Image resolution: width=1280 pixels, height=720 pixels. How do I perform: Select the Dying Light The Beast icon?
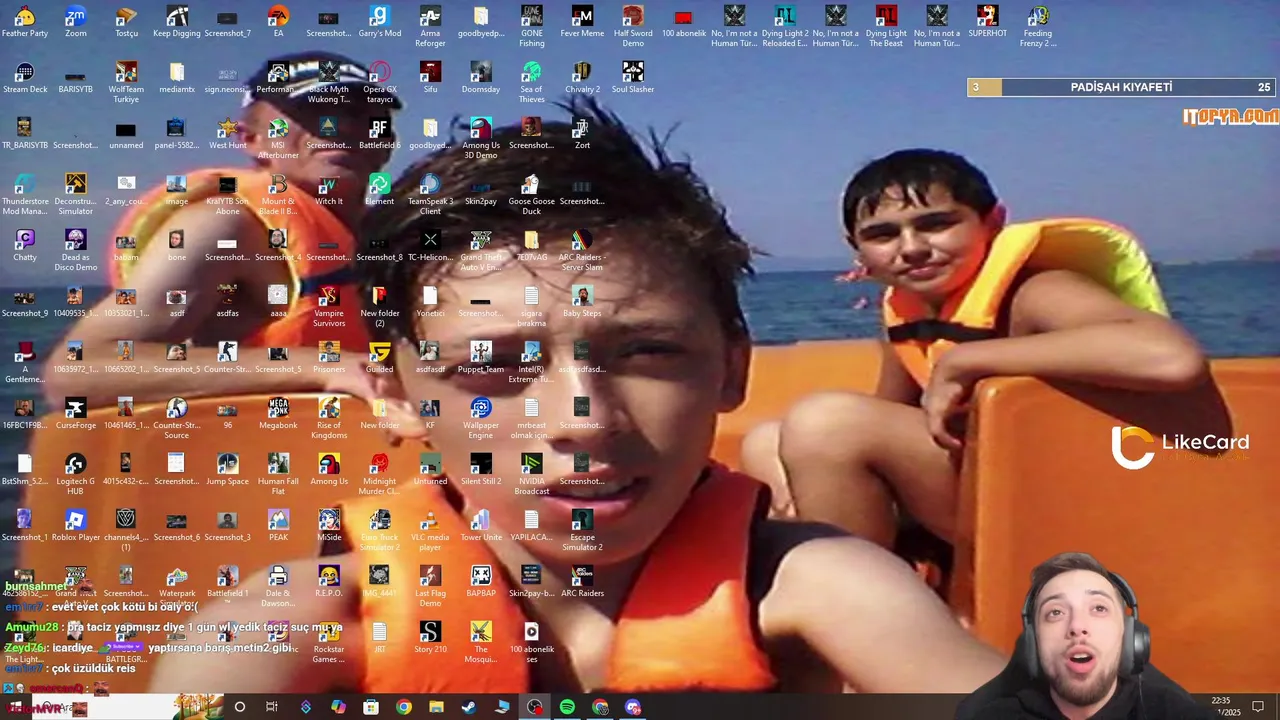pos(886,17)
